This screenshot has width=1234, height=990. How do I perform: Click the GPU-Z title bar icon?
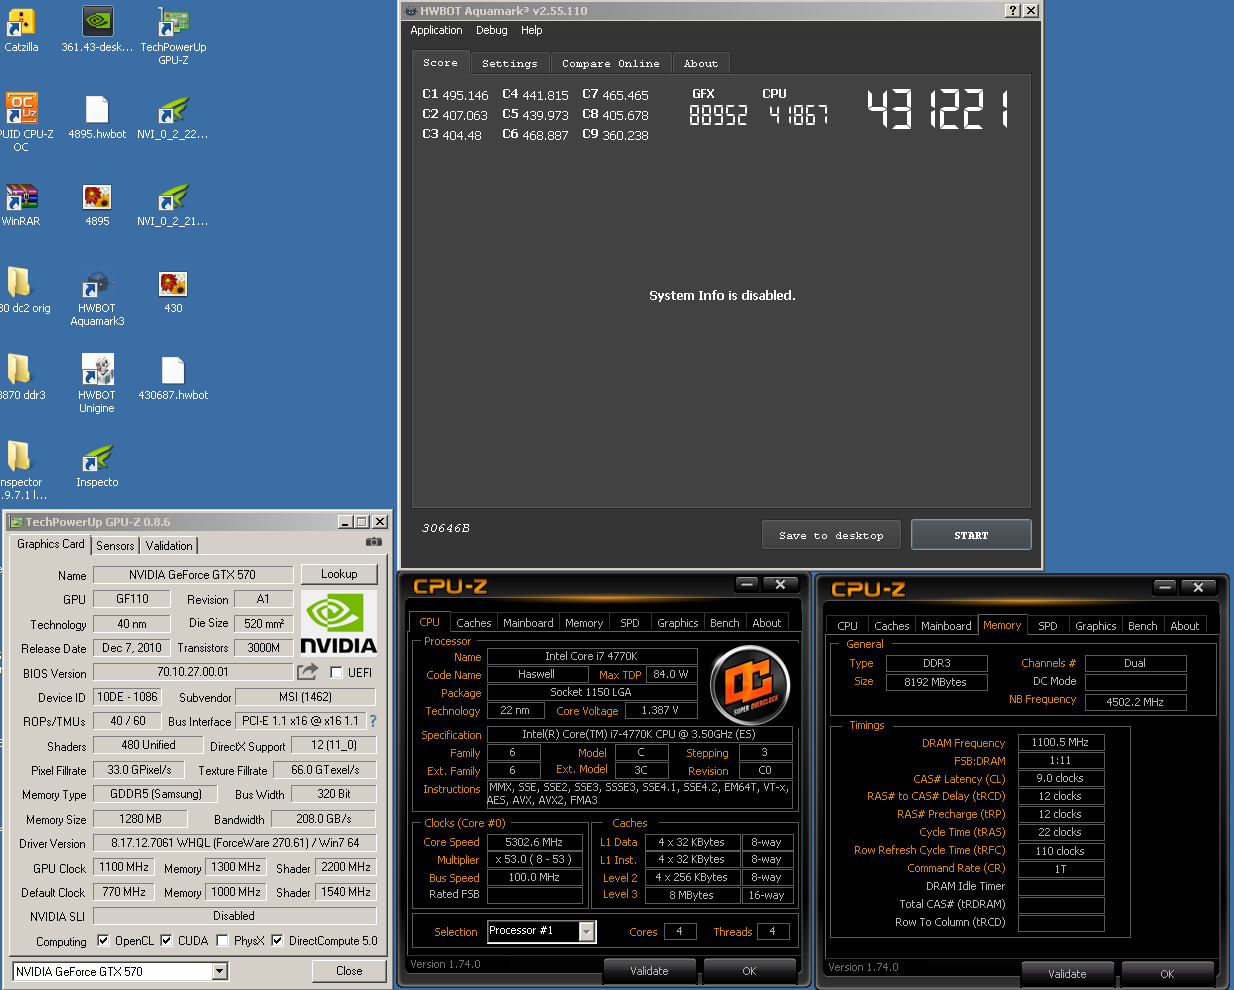tap(16, 522)
